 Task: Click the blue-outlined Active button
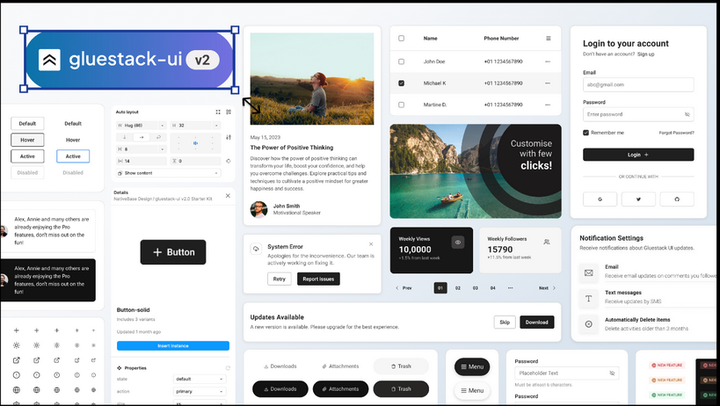(73, 157)
